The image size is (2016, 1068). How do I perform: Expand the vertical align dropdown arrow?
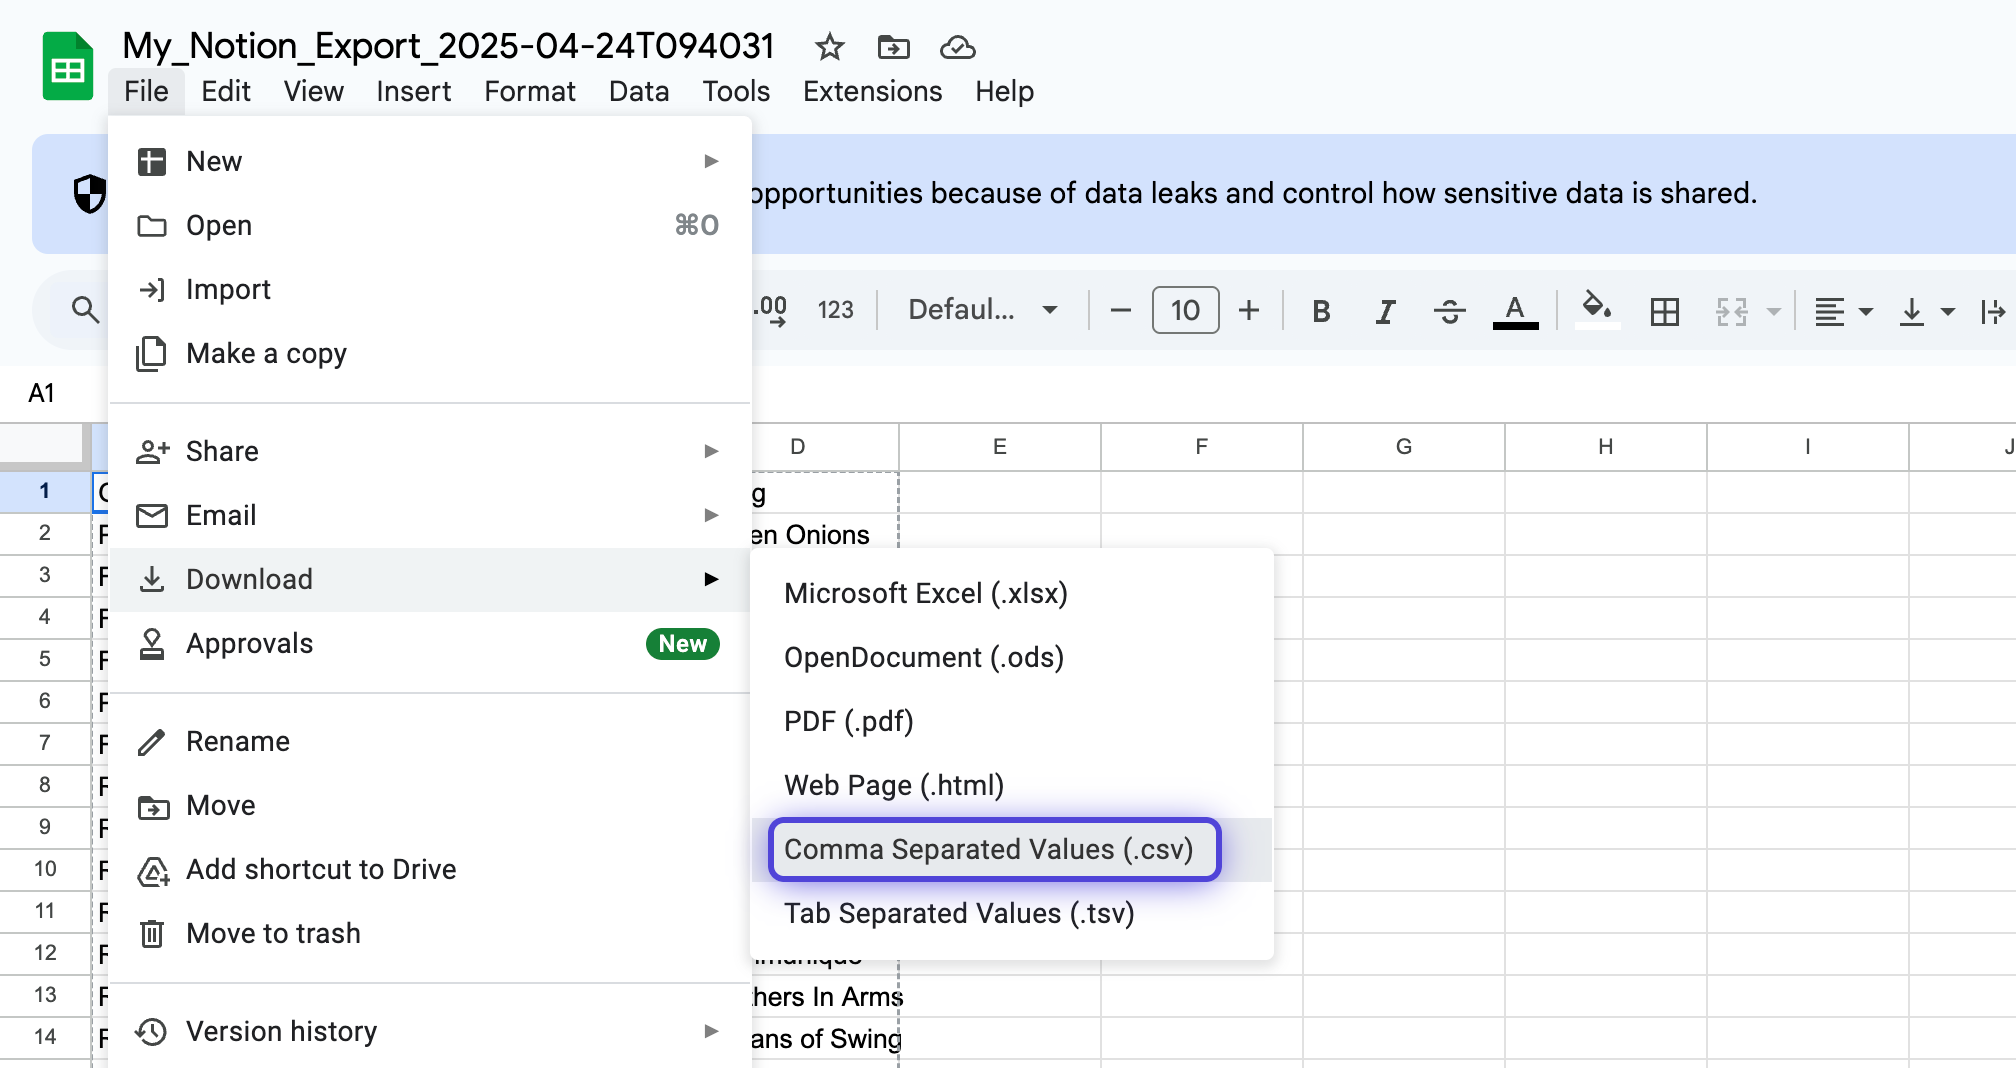click(1948, 311)
